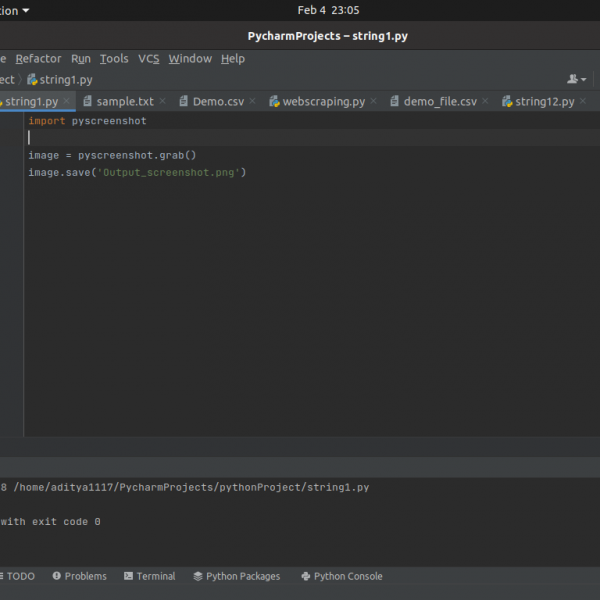Open the Window menu

point(190,59)
